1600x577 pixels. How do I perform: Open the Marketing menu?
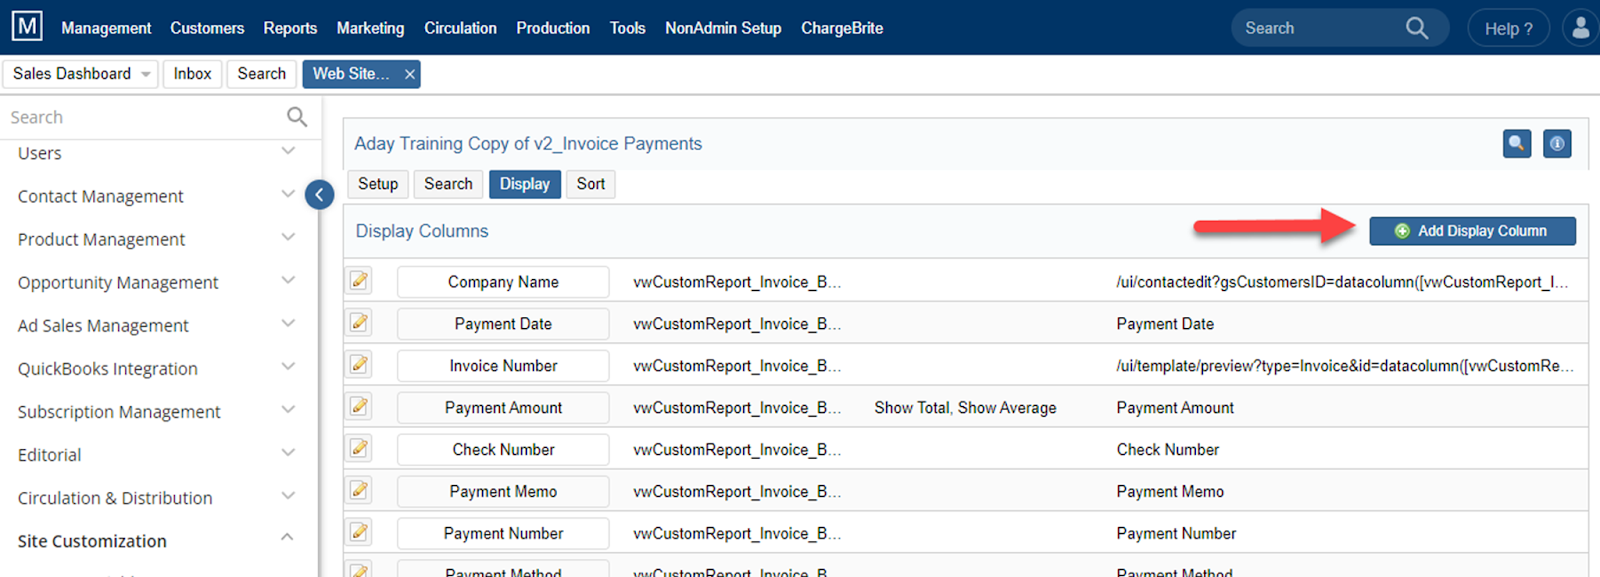370,28
